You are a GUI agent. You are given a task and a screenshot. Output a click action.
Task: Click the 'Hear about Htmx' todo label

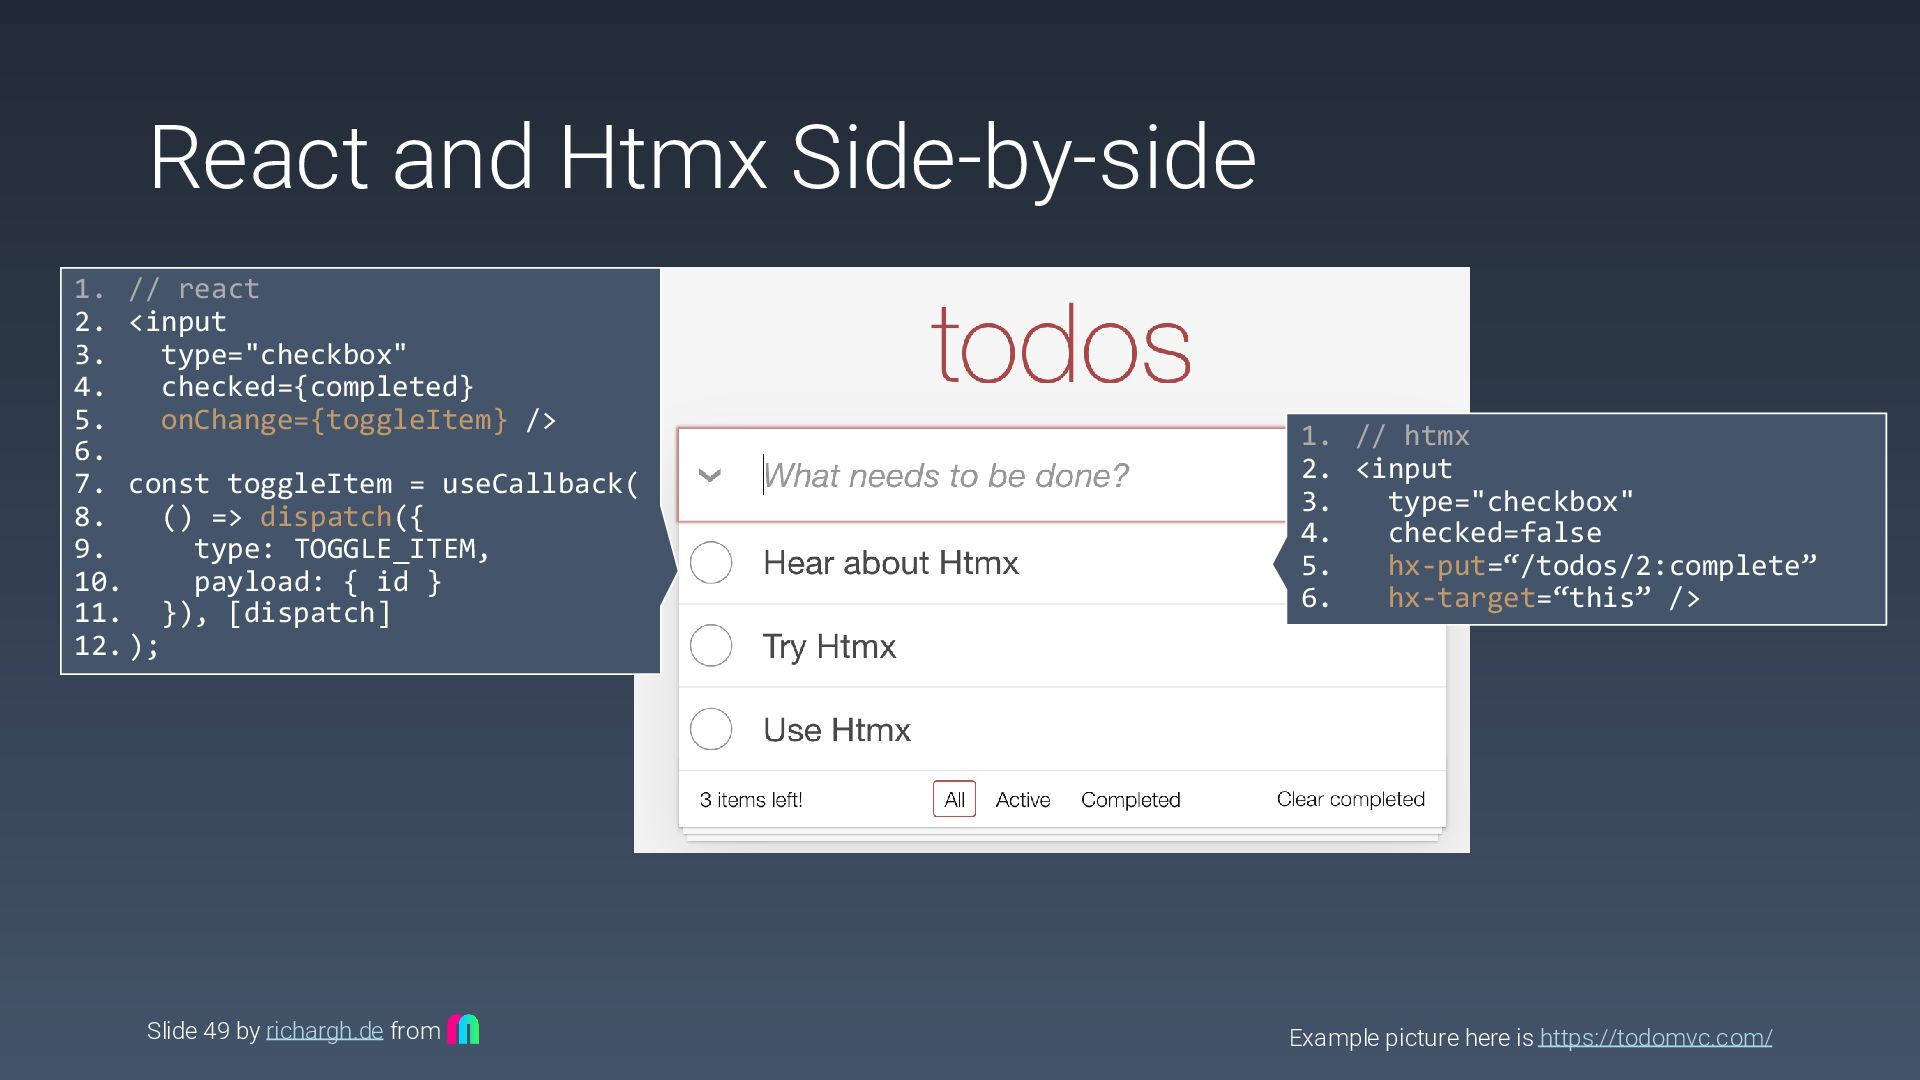(x=890, y=563)
